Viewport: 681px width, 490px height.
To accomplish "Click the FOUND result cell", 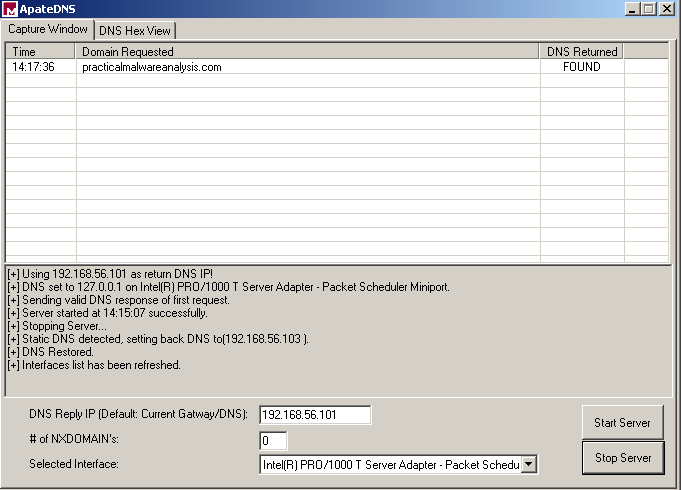I will [582, 67].
